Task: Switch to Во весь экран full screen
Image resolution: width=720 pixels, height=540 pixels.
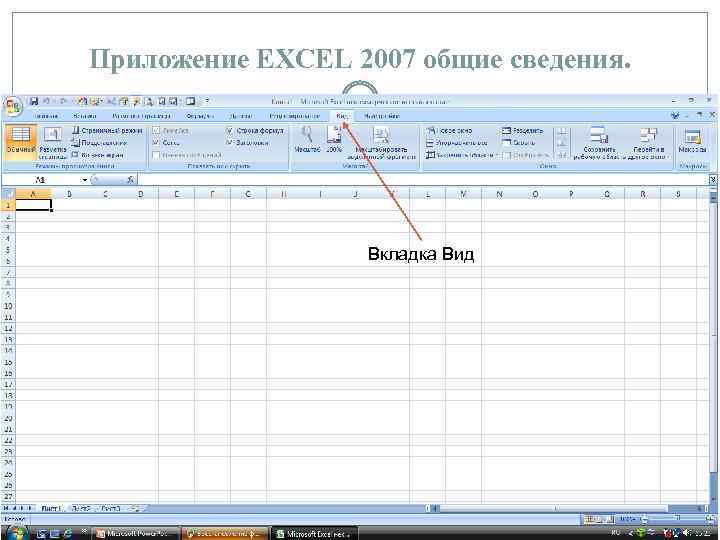Action: point(97,155)
